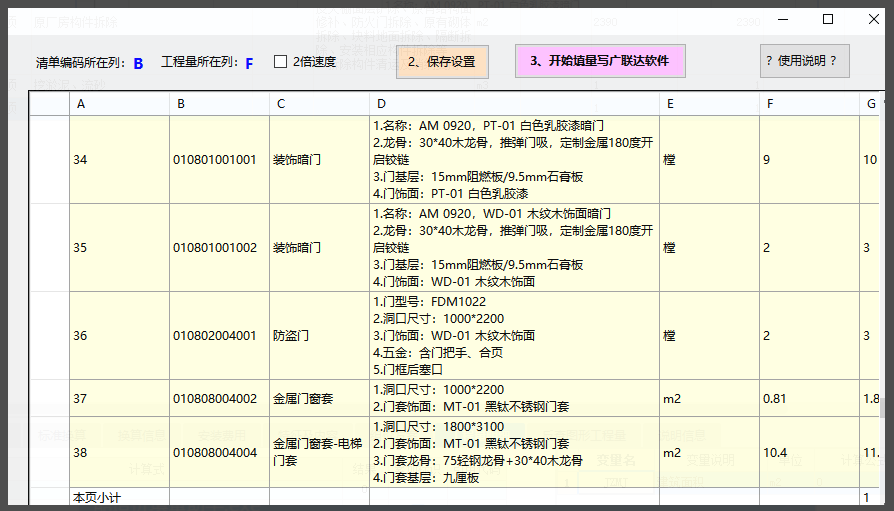894x511 pixels.
Task: Select column B header
Action: 219,104
